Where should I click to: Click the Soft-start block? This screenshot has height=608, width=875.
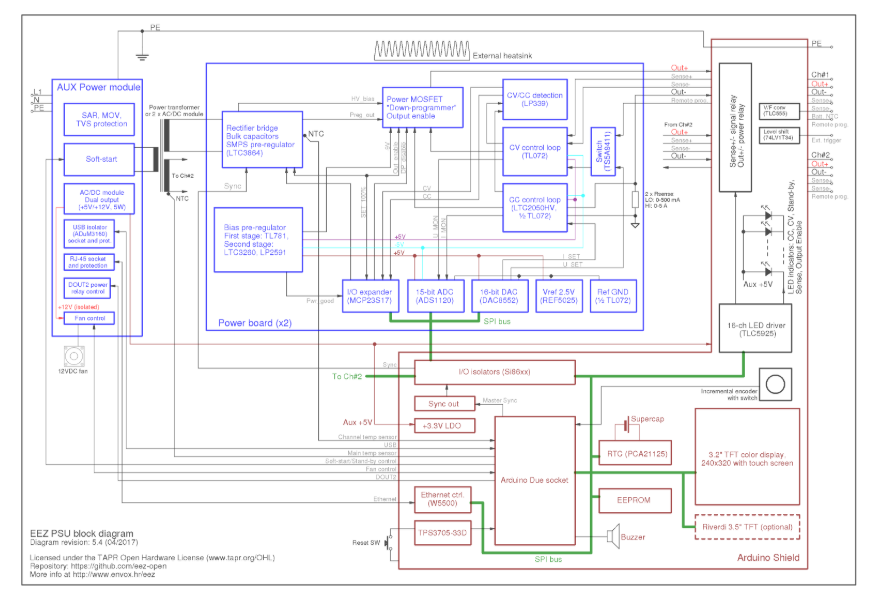pyautogui.click(x=99, y=160)
